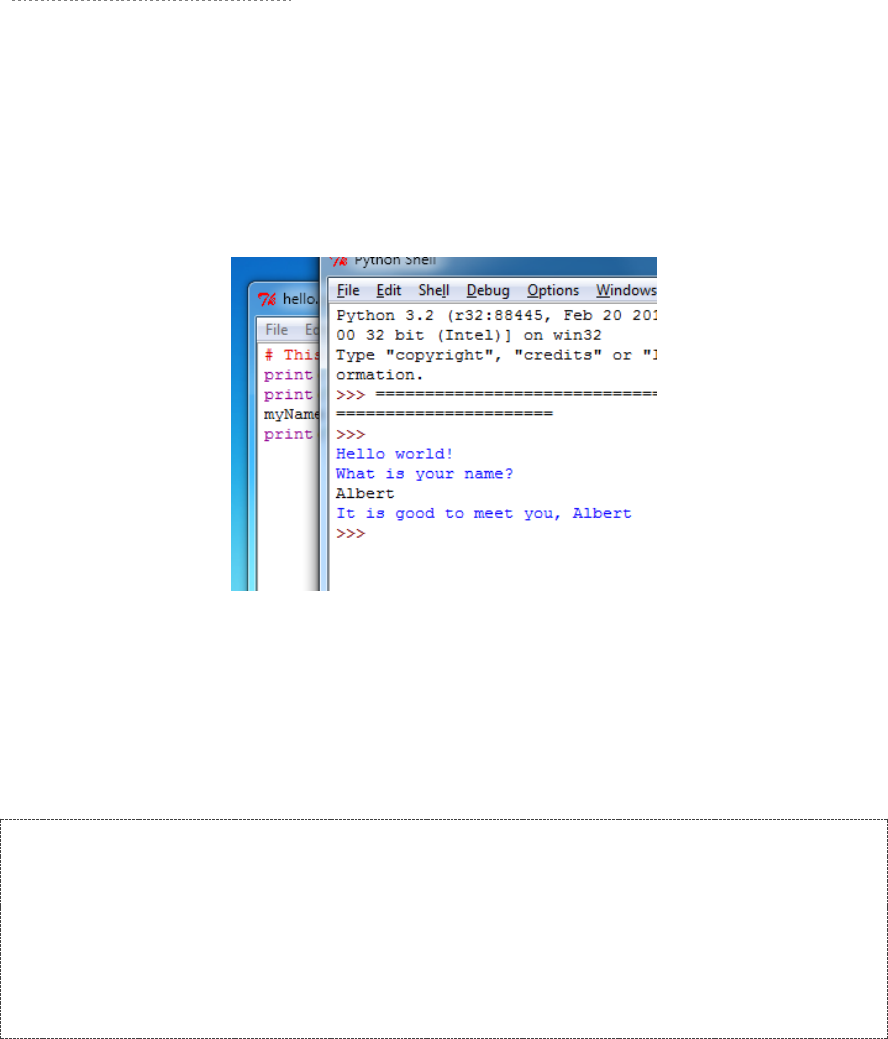Click the 'Python 3.2' version line
The width and height of the screenshot is (888, 1039).
tap(496, 315)
